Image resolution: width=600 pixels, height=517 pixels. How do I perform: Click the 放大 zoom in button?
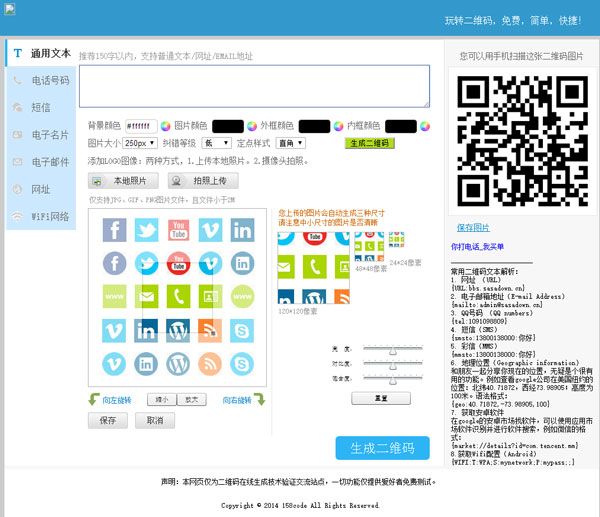[x=192, y=400]
